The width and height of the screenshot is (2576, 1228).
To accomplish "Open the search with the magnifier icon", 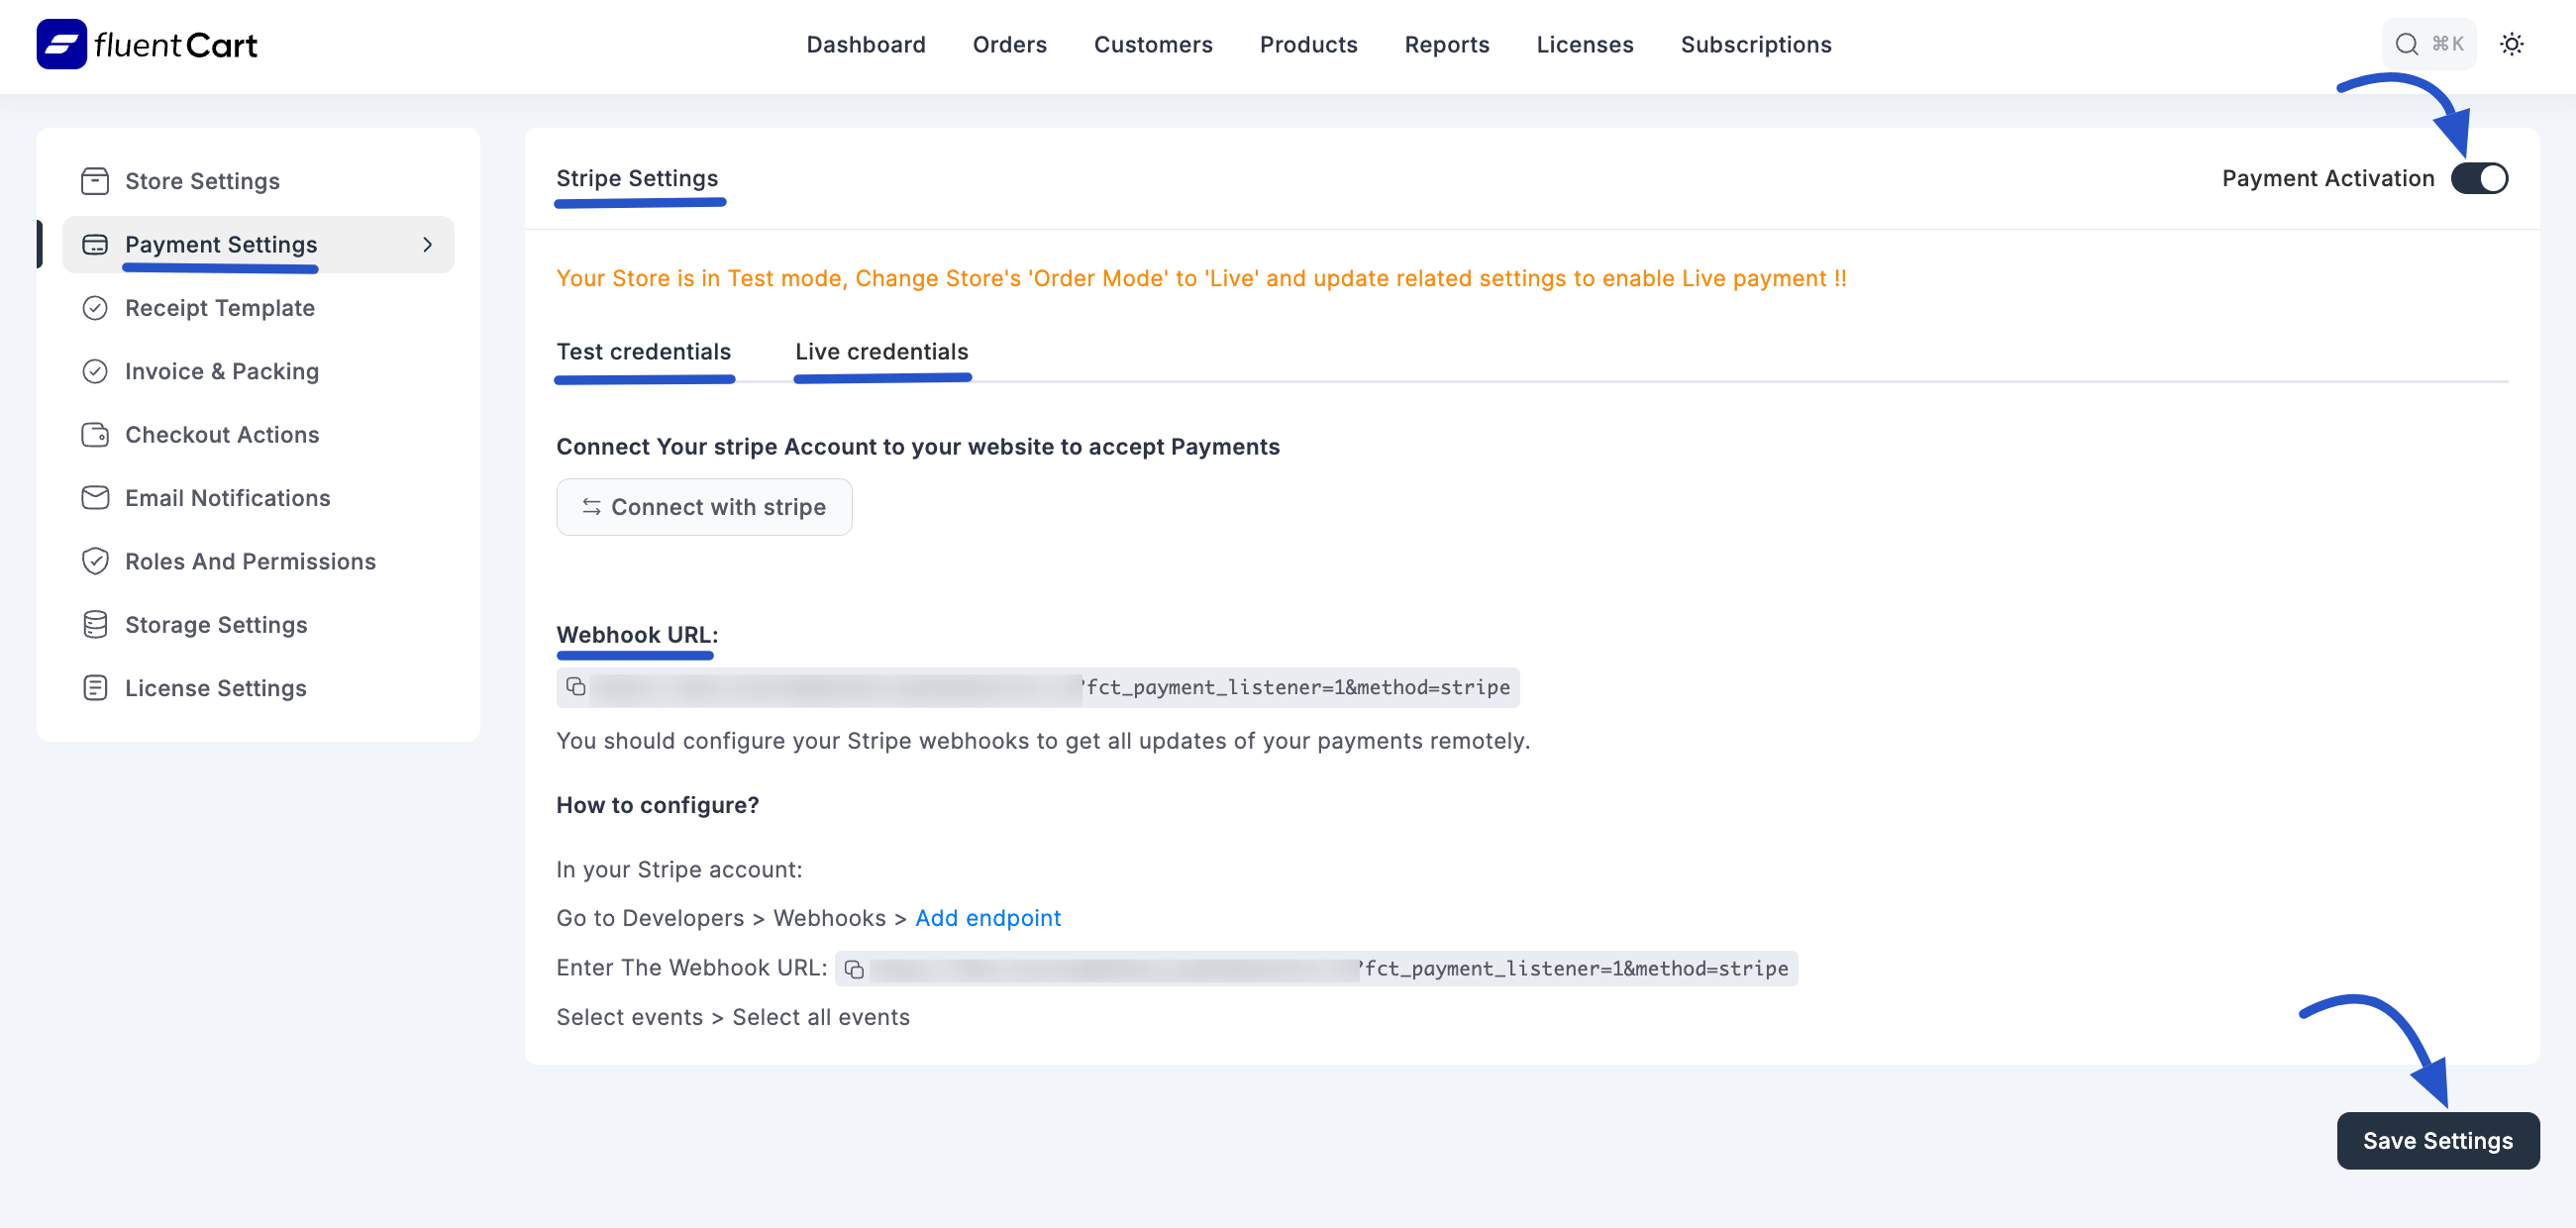I will tap(2405, 43).
